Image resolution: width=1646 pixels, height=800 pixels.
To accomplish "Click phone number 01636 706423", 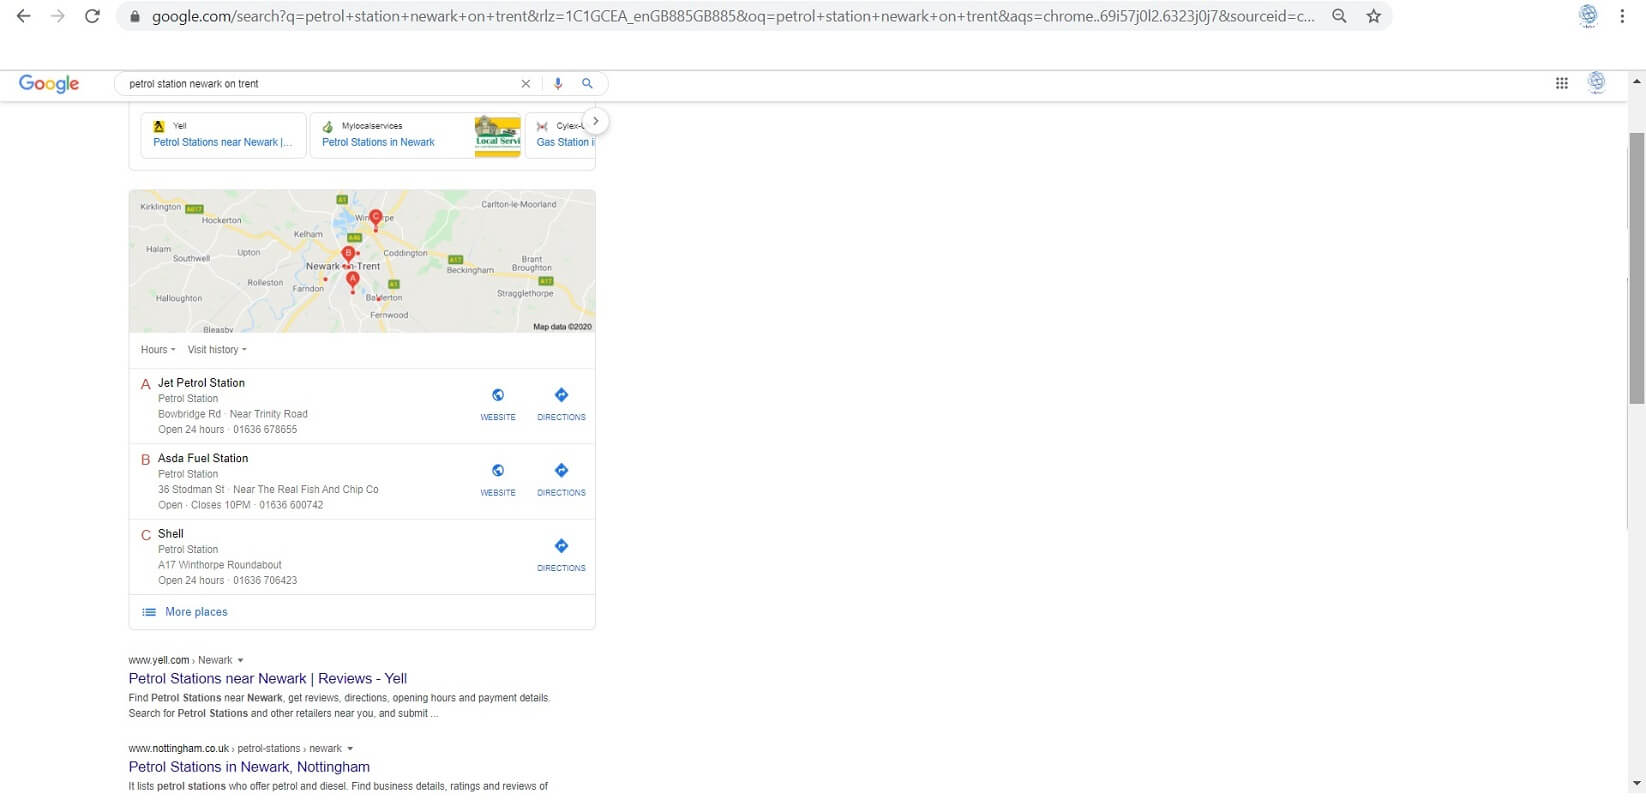I will coord(265,581).
